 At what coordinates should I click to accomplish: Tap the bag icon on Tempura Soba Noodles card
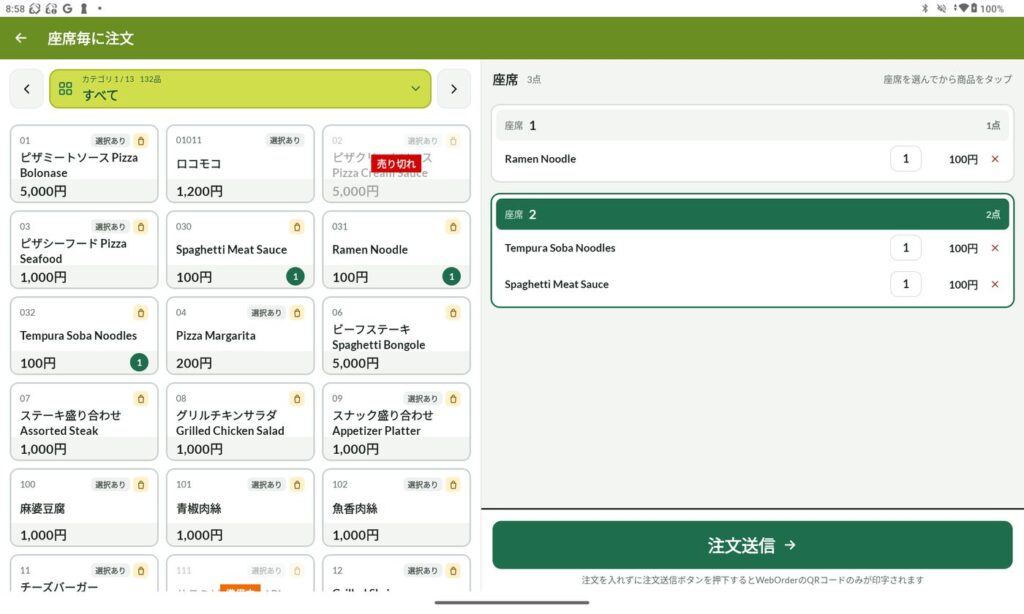pyautogui.click(x=141, y=313)
